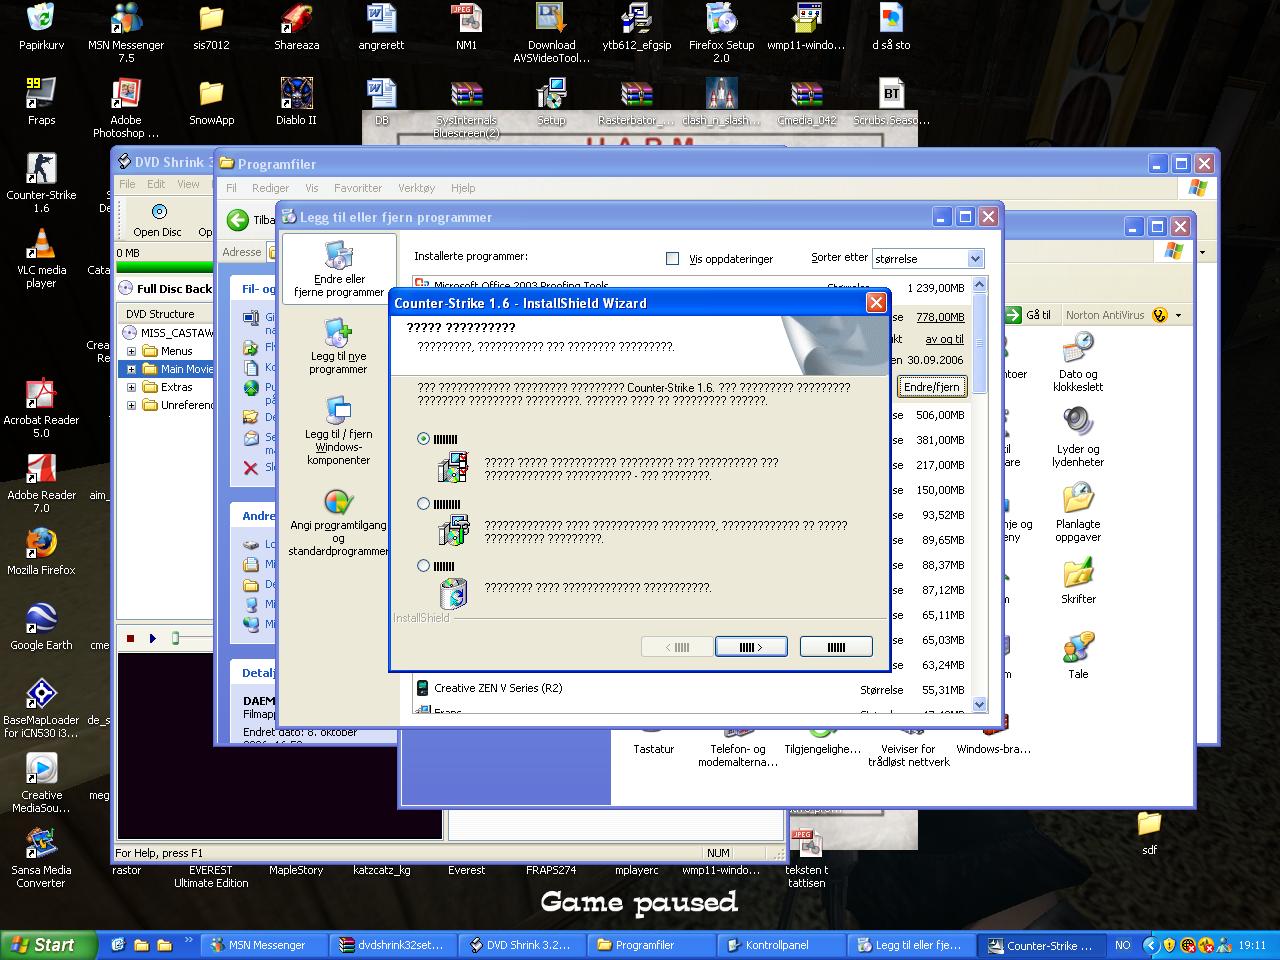Open the Rediger menu in Programfiler window
1280x960 pixels.
pyautogui.click(x=270, y=188)
